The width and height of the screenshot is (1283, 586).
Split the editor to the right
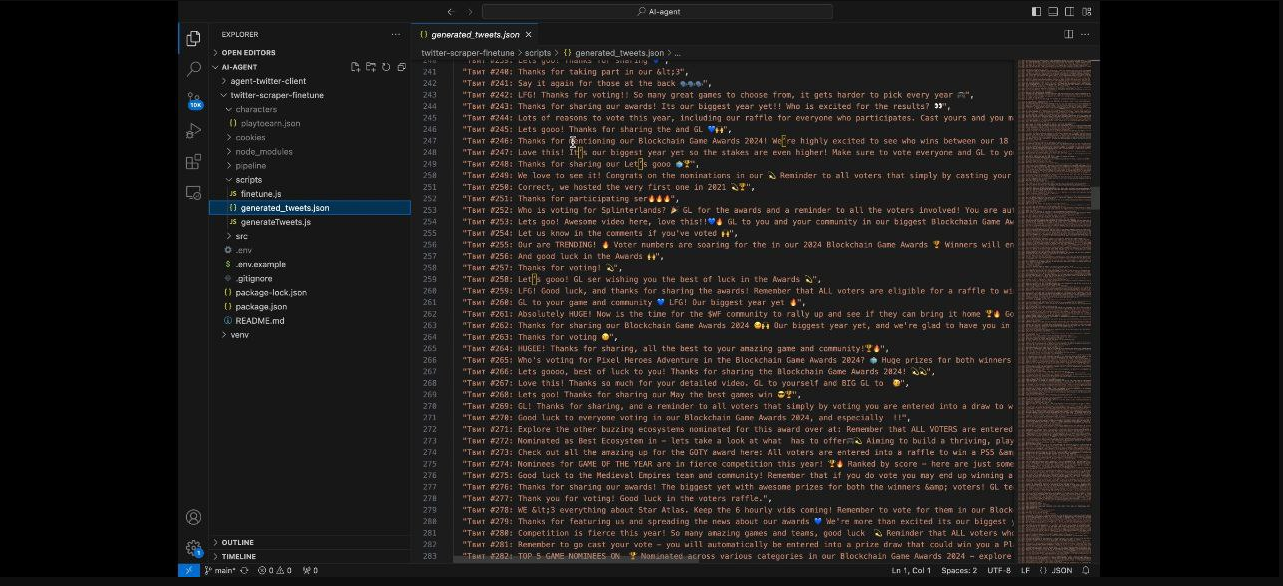[1068, 34]
